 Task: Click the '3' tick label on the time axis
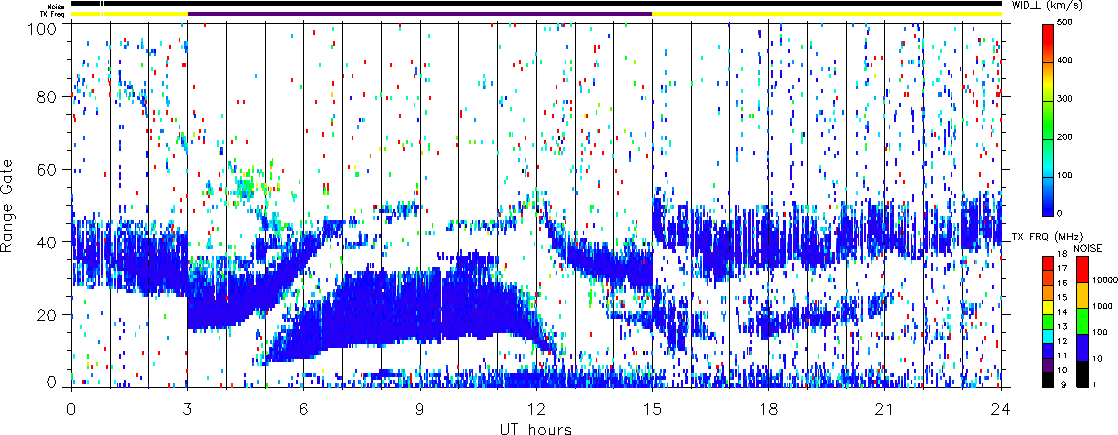coord(187,410)
